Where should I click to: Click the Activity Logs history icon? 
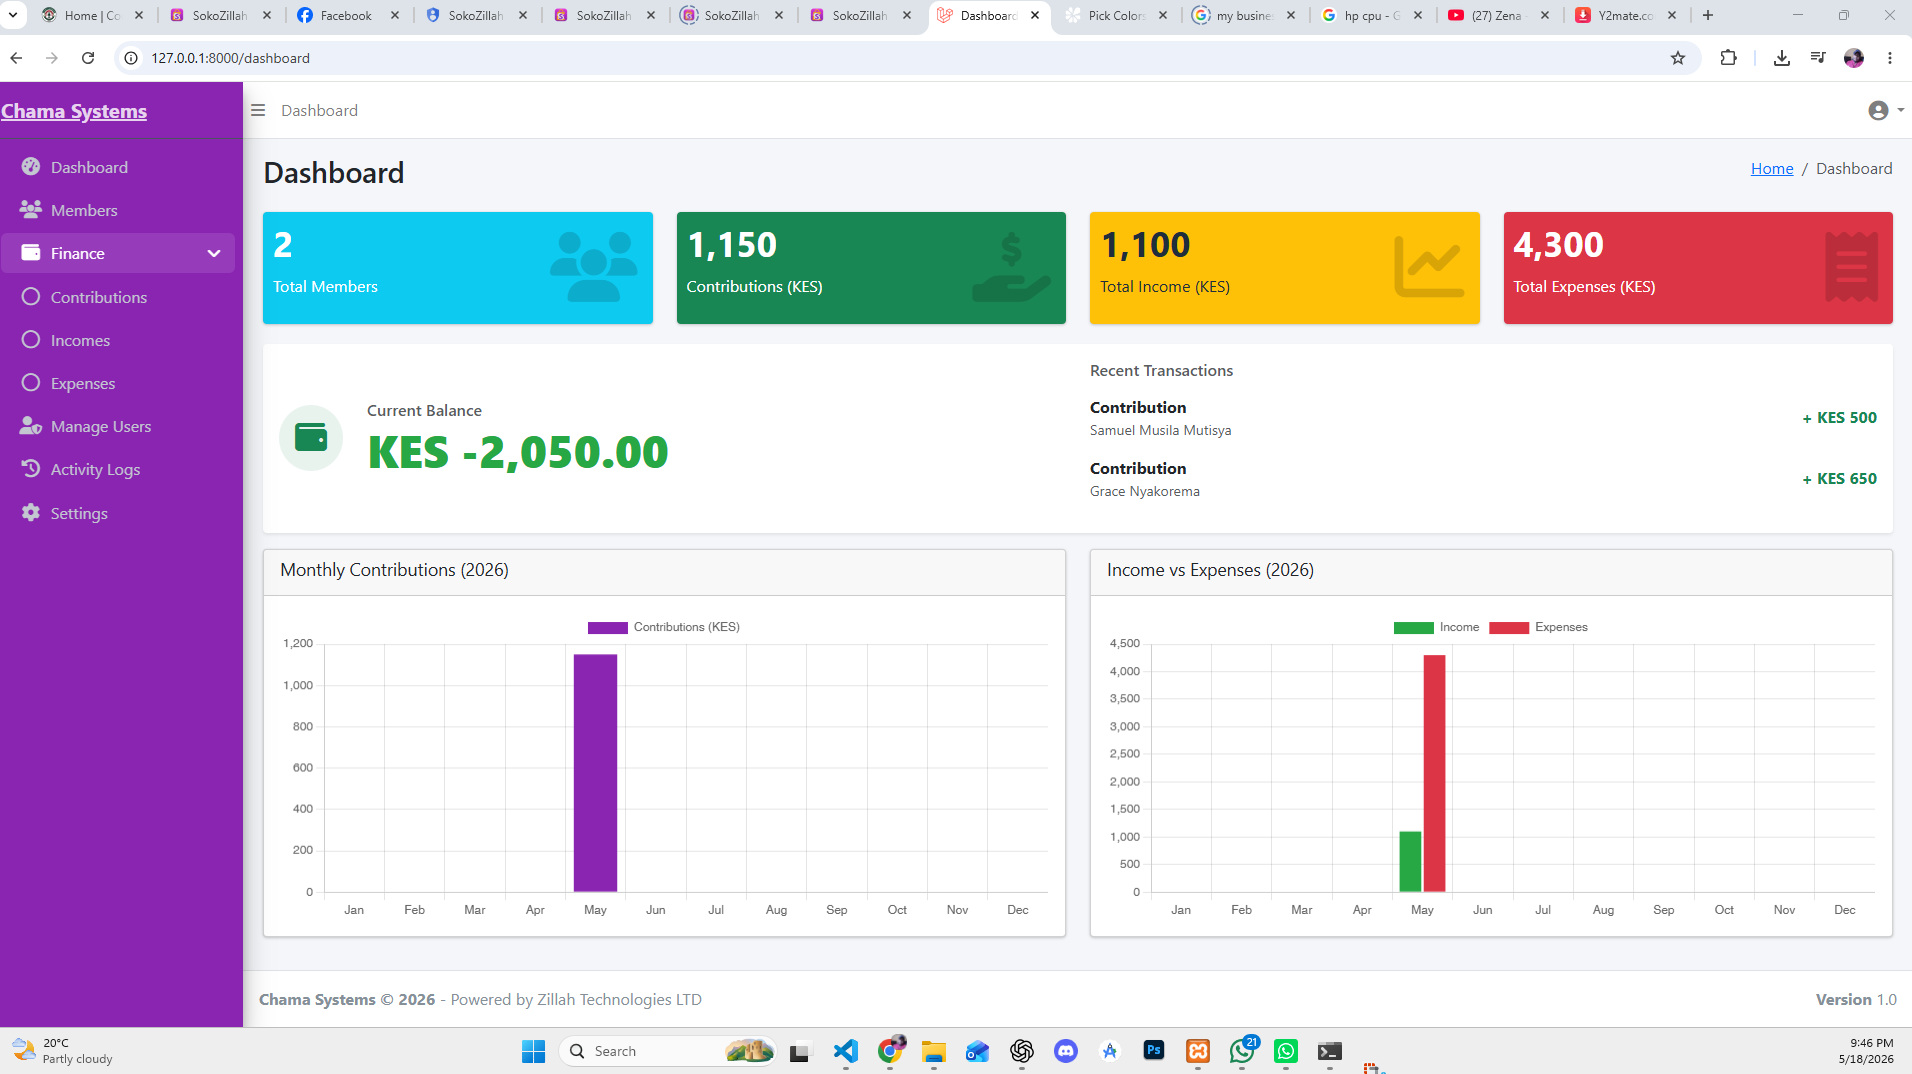click(31, 469)
